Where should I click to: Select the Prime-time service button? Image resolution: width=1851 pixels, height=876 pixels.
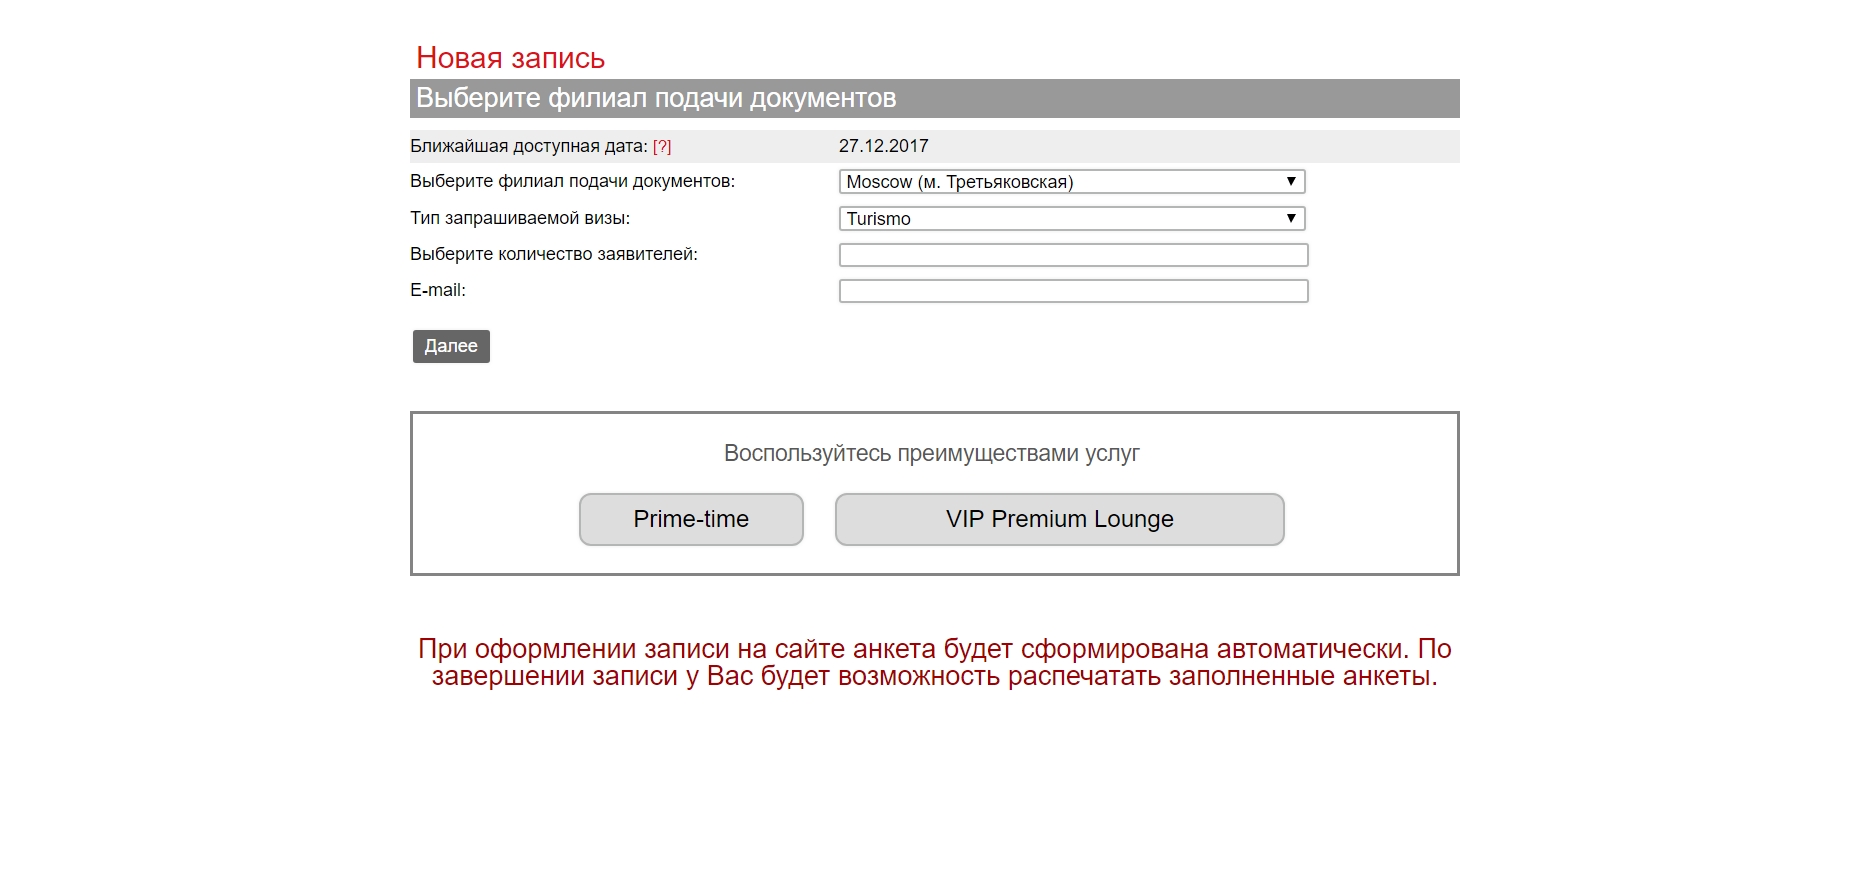tap(691, 519)
